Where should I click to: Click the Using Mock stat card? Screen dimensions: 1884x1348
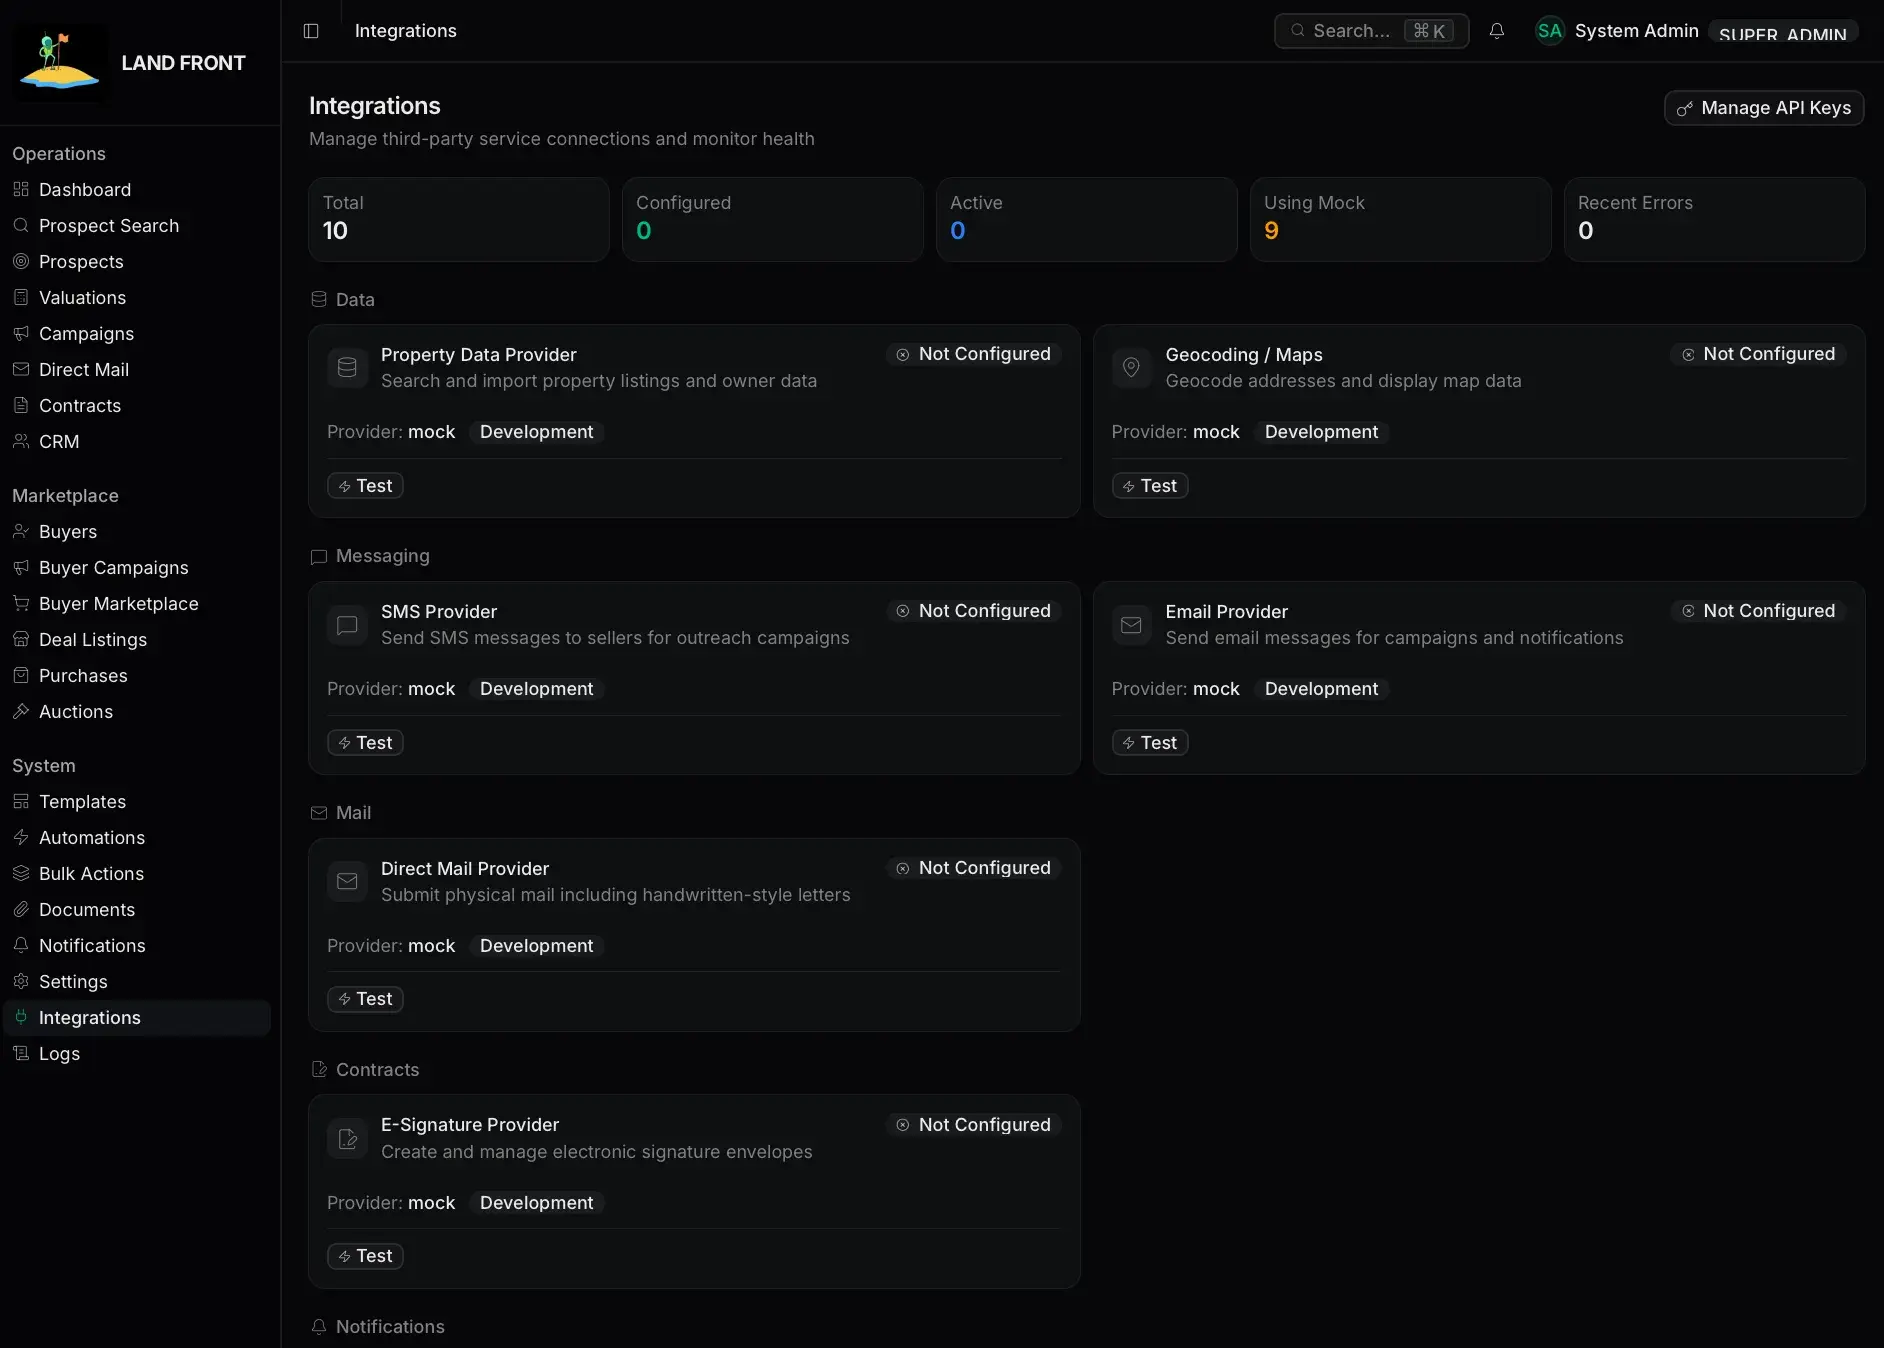pyautogui.click(x=1401, y=220)
